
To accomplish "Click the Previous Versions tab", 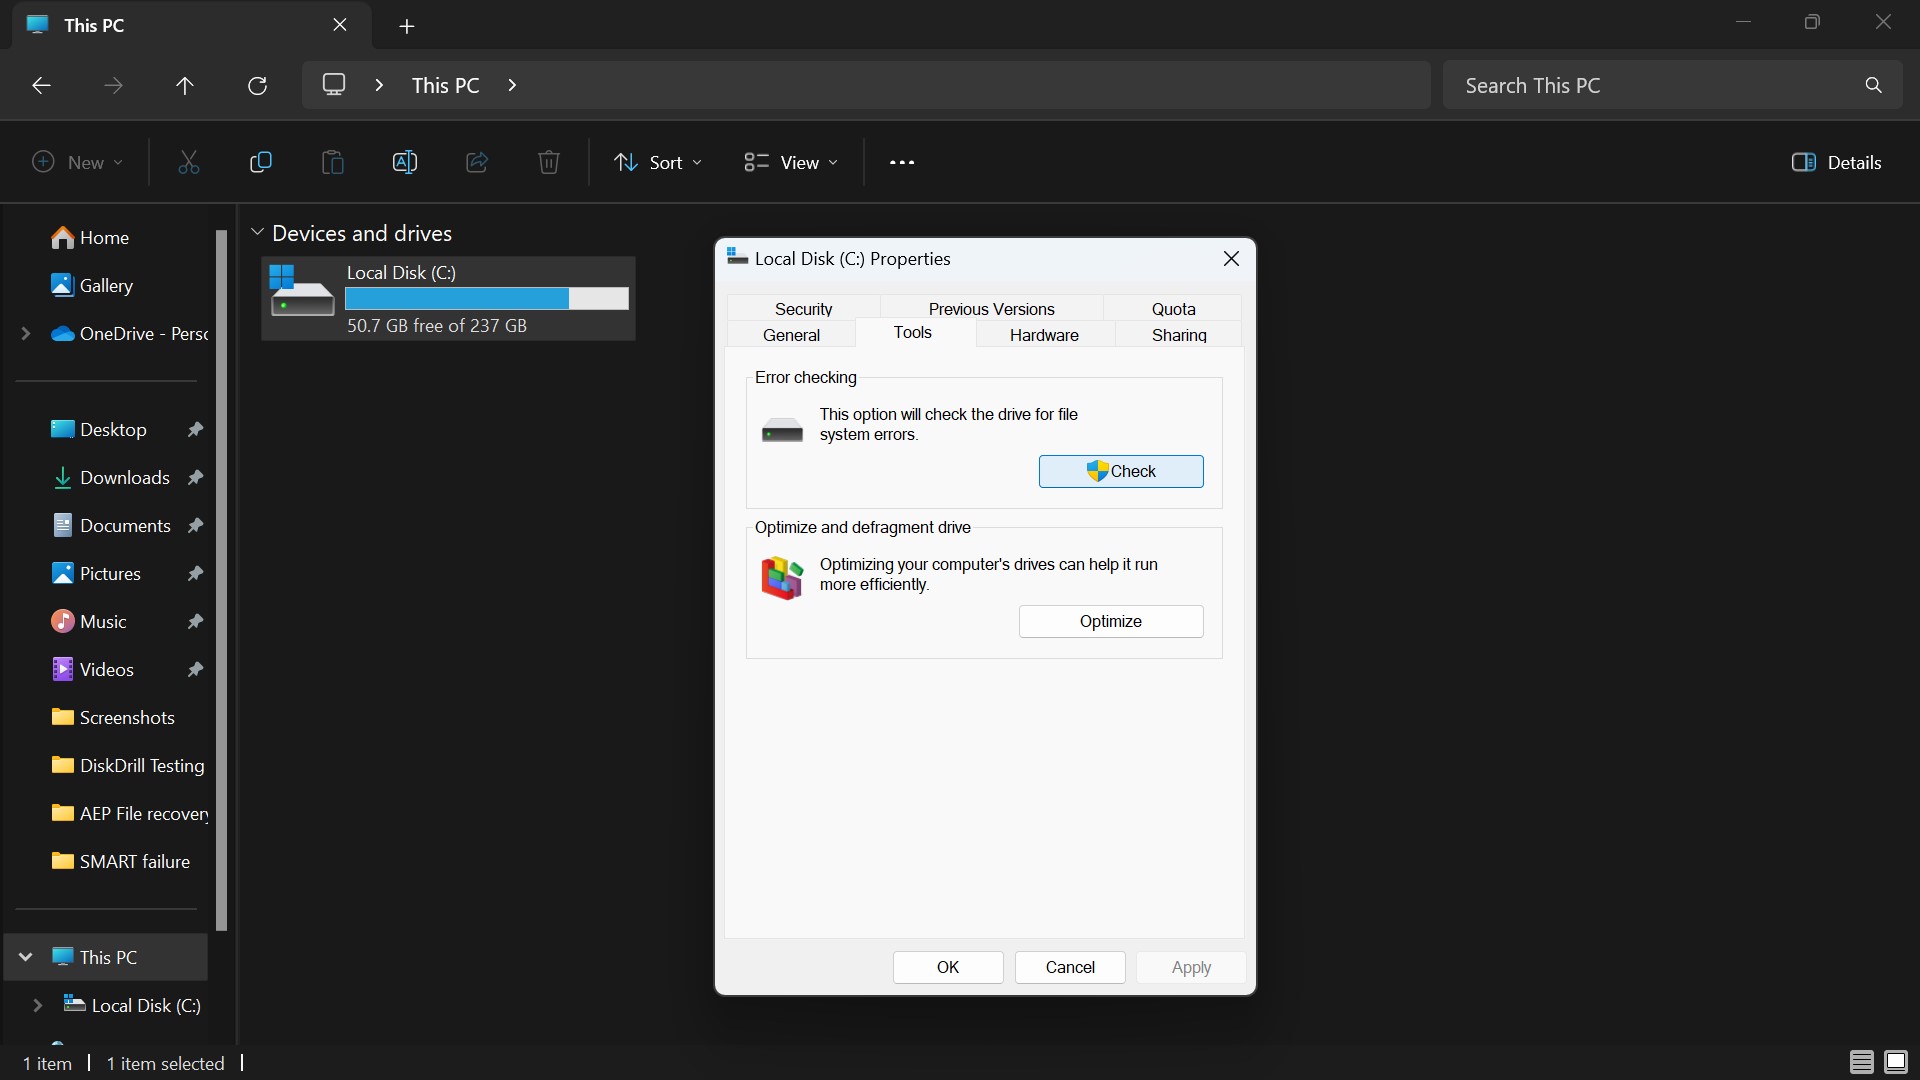I will click(x=992, y=309).
